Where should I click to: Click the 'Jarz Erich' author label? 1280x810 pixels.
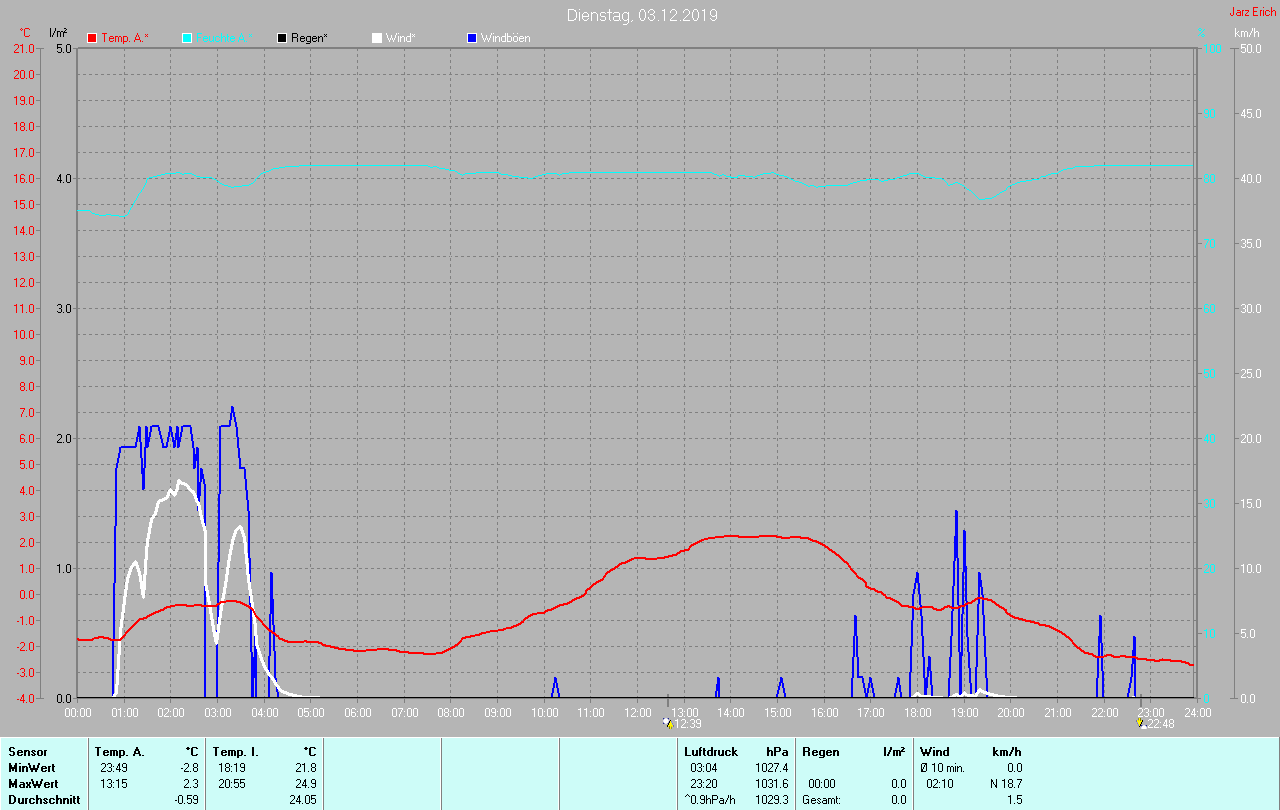[x=1252, y=12]
